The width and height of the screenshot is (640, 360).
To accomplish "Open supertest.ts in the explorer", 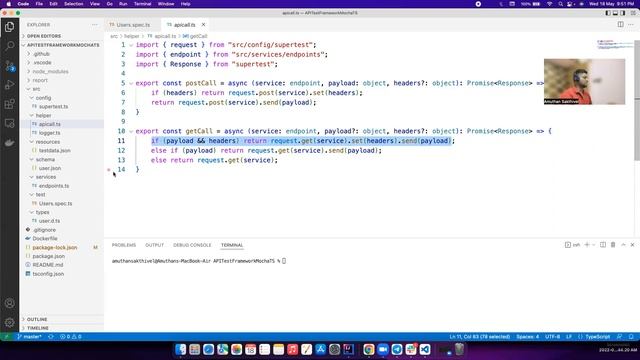I will (53, 107).
